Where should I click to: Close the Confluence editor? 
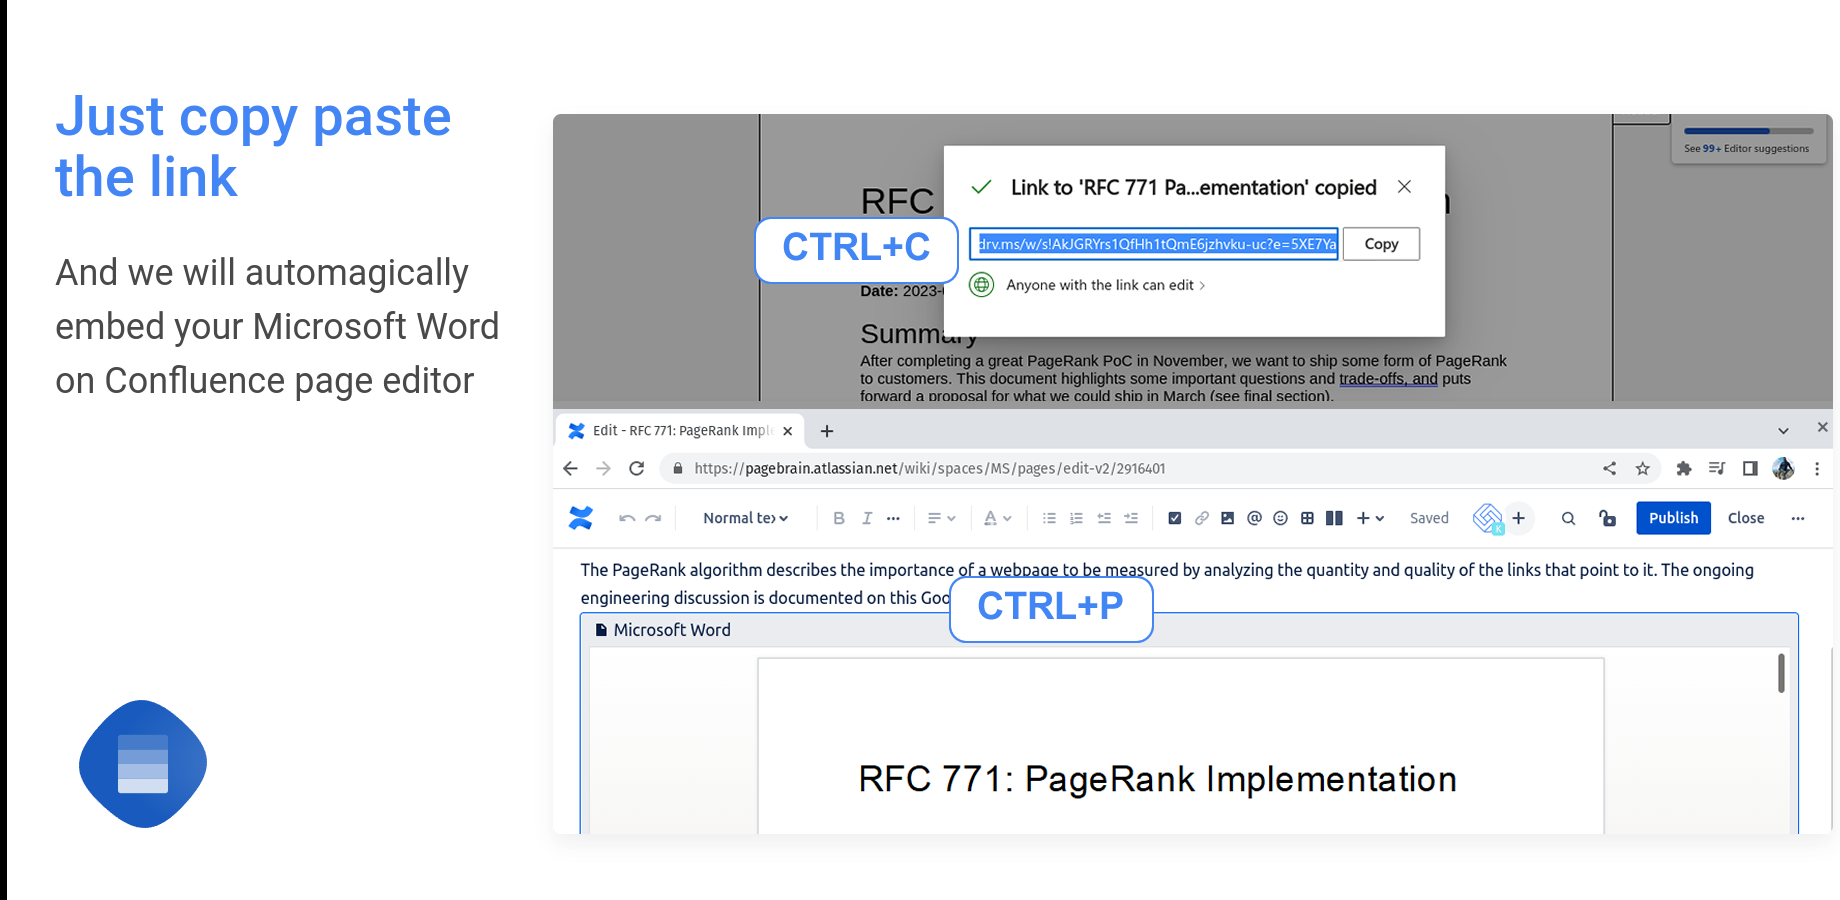click(x=1746, y=518)
